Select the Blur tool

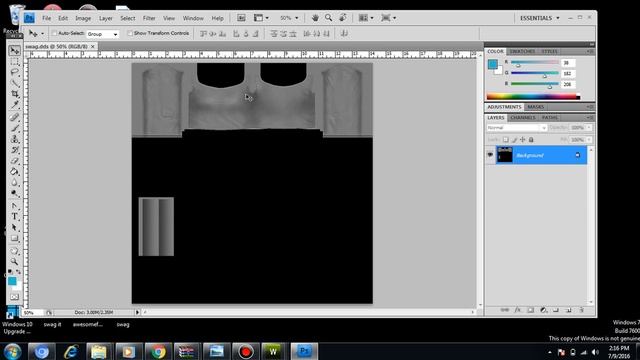click(x=15, y=182)
